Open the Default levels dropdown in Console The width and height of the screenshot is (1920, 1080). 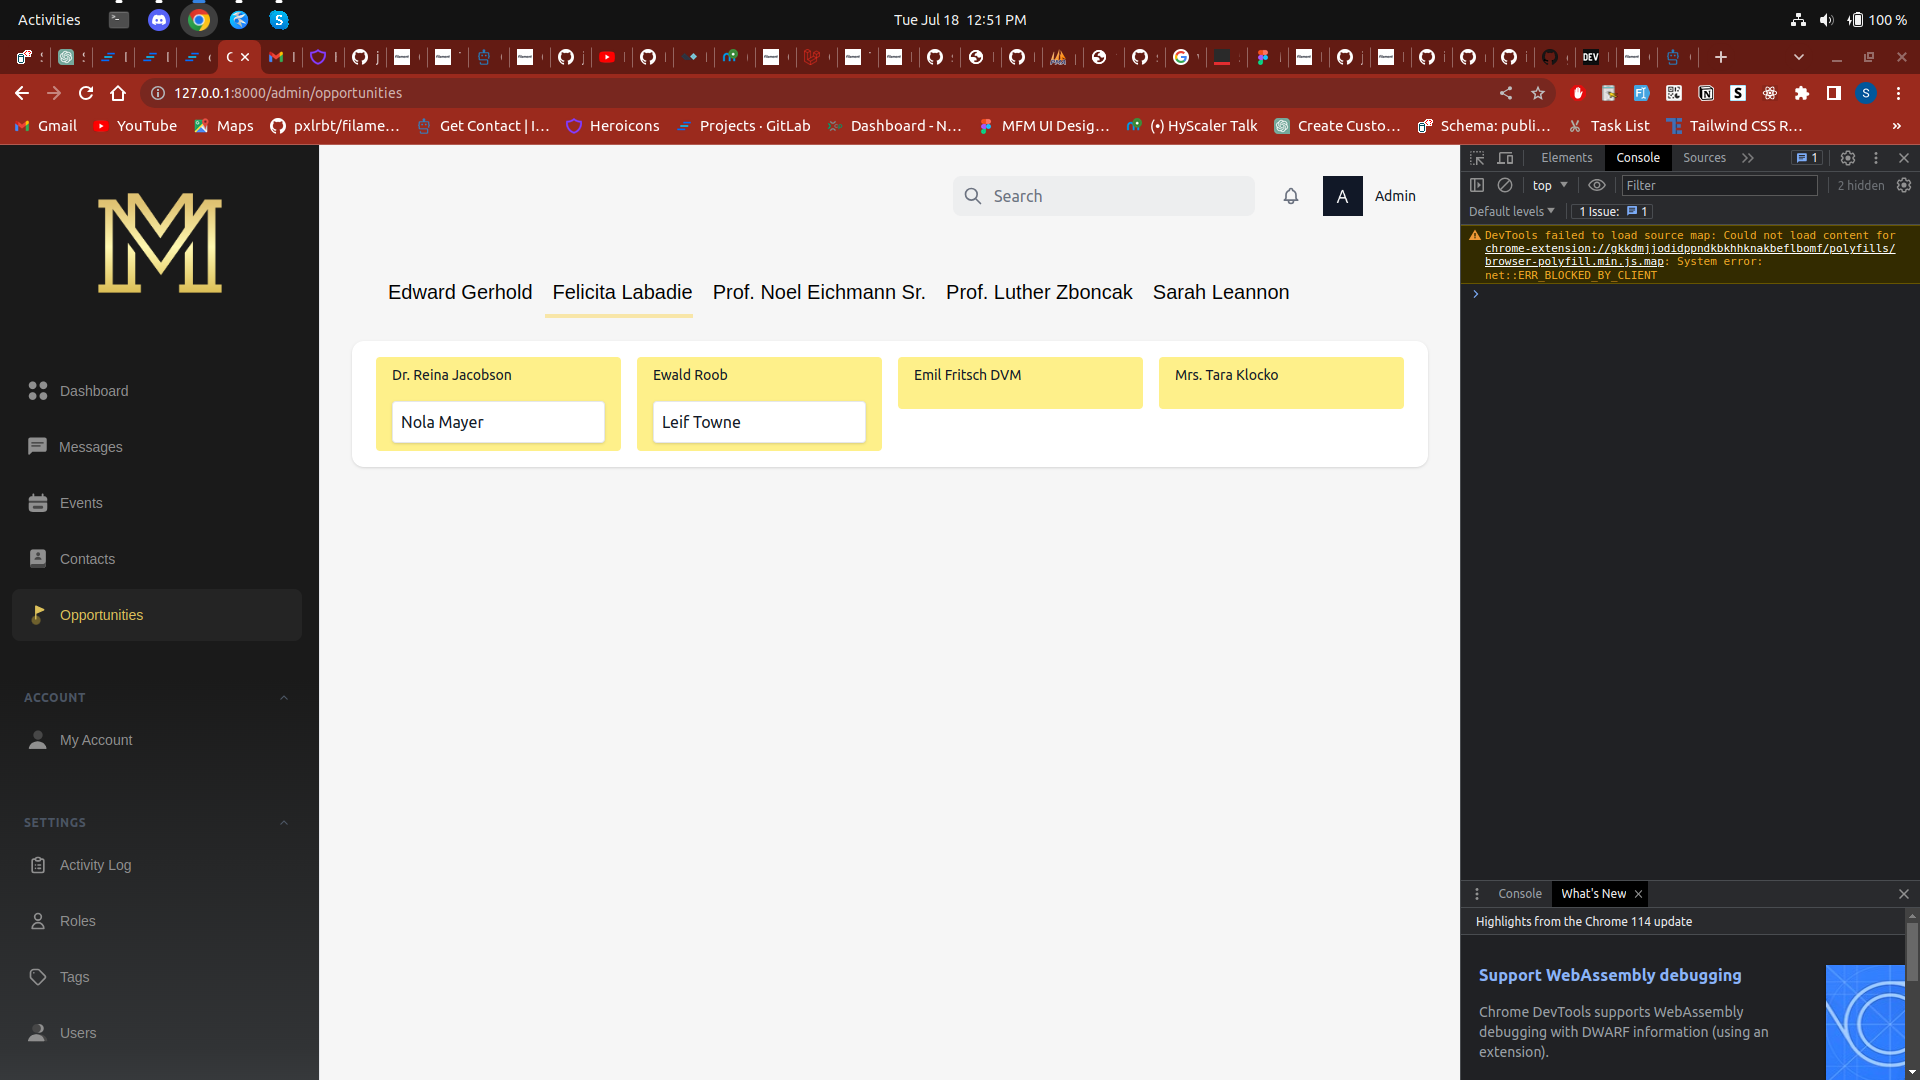tap(1510, 211)
